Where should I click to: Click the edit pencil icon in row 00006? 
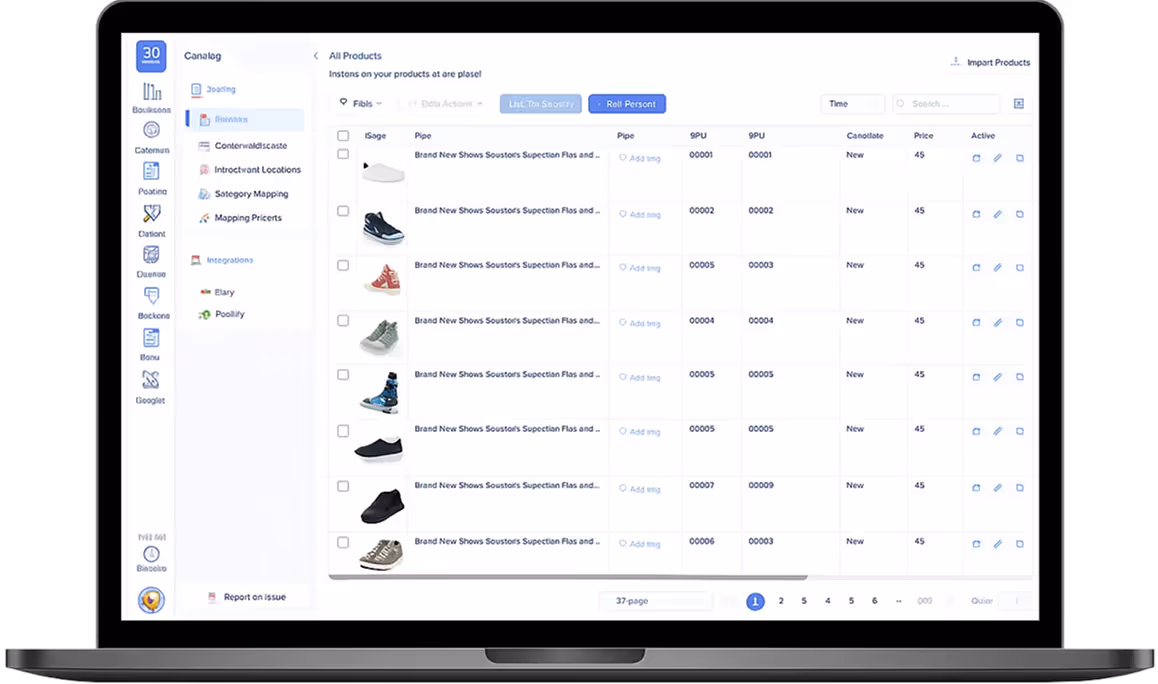(998, 544)
